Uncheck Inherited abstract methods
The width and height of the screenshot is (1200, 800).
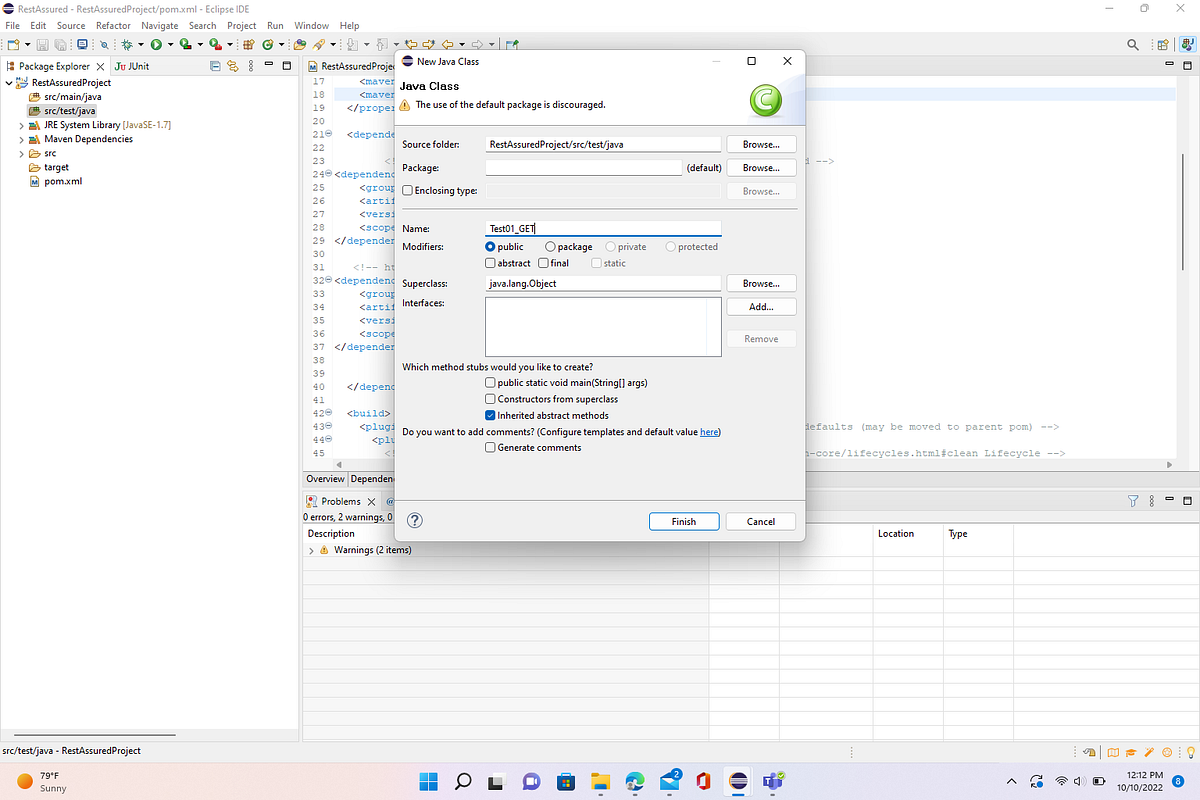(x=490, y=415)
